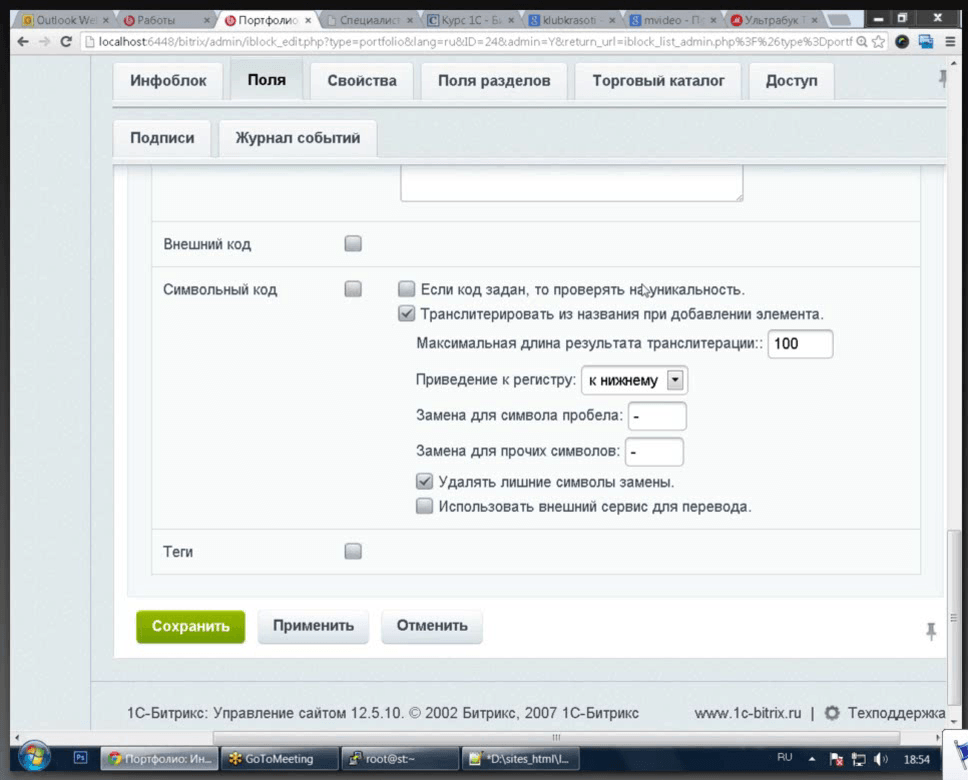This screenshot has width=968, height=780.
Task: Launch Photoshop from the taskbar
Action: pyautogui.click(x=81, y=758)
